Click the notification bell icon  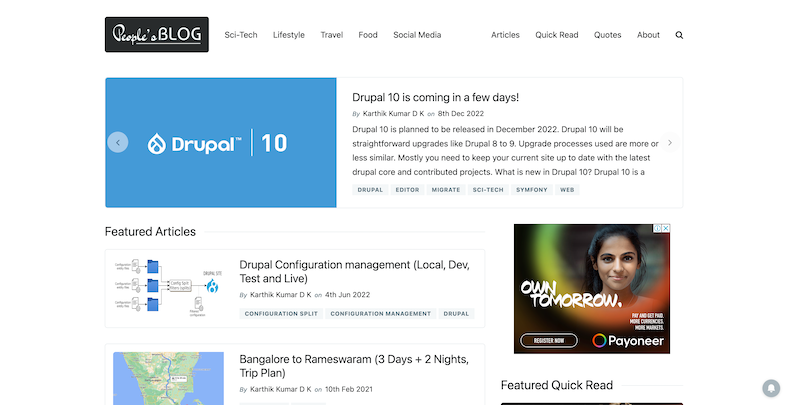pos(771,388)
